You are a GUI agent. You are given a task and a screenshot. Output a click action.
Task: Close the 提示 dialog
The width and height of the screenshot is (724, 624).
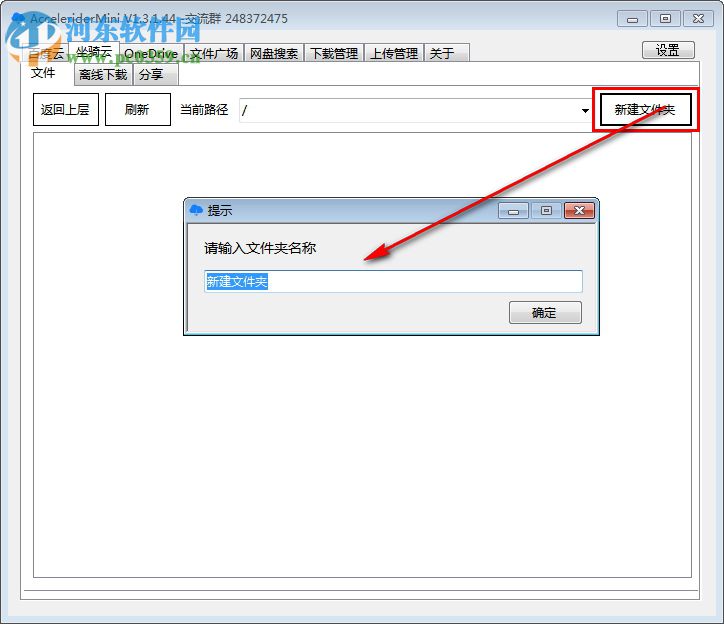pos(579,211)
